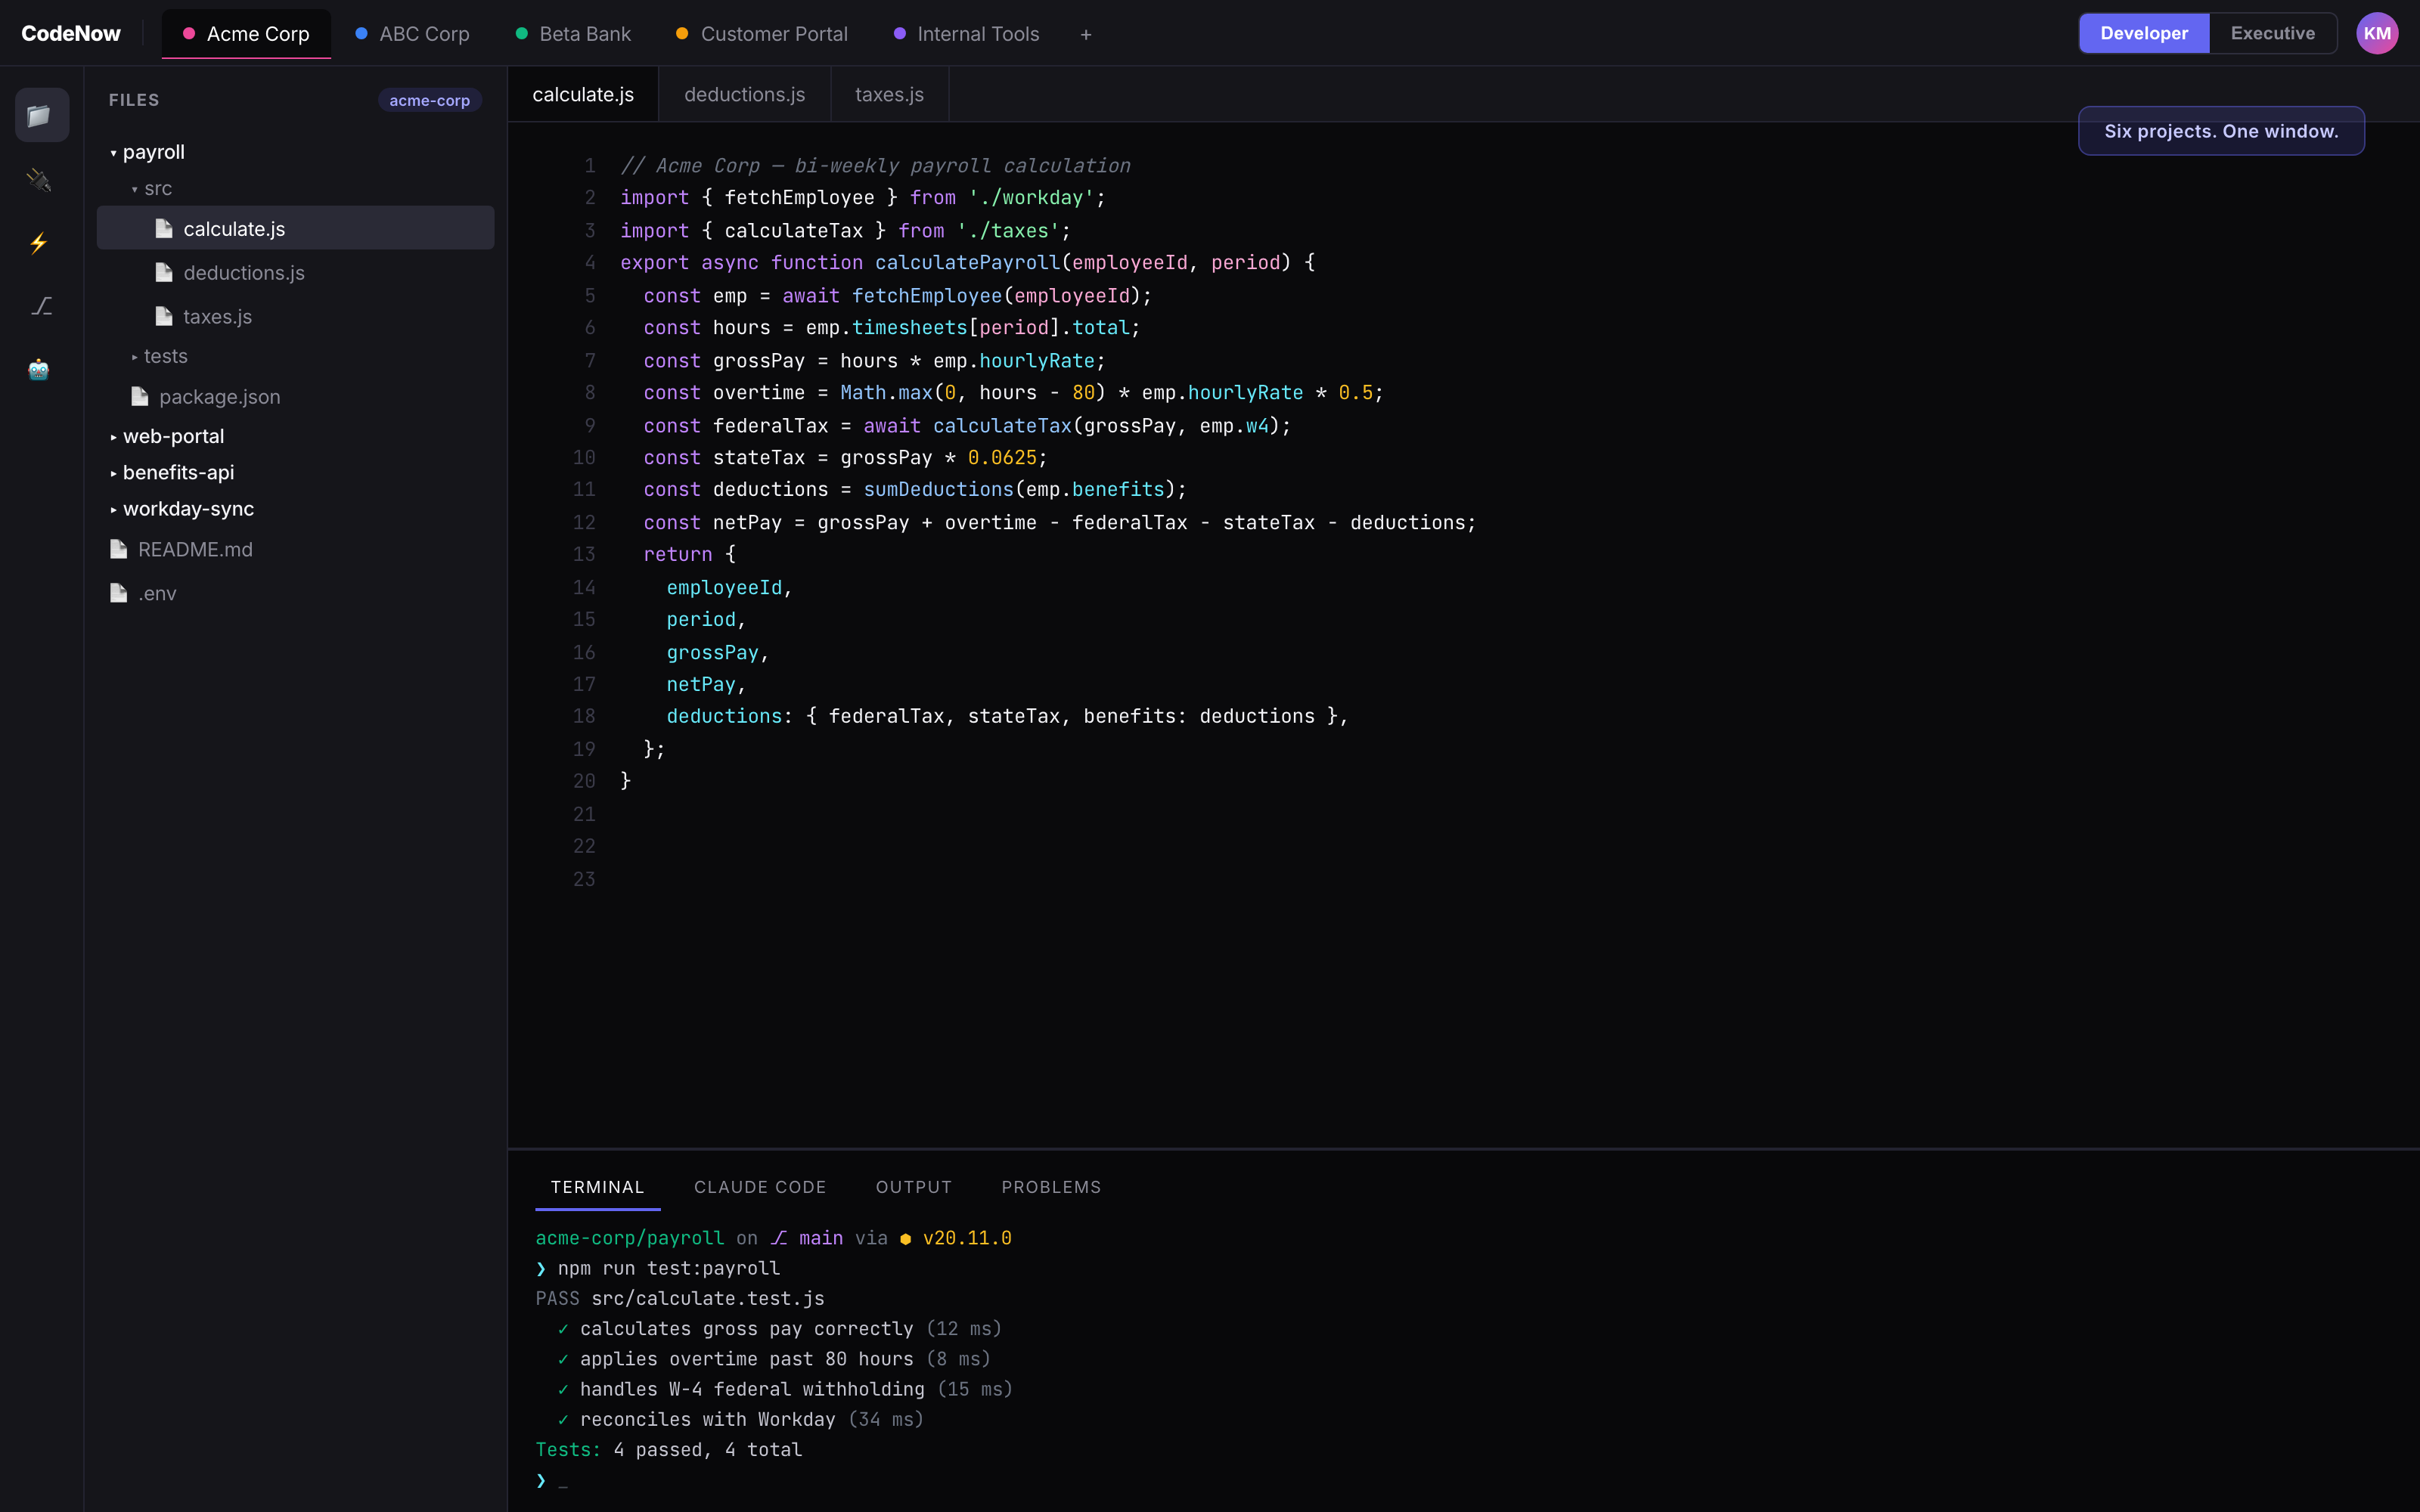Click the './workday' import string
This screenshot has width=2420, height=1512.
[x=1031, y=198]
